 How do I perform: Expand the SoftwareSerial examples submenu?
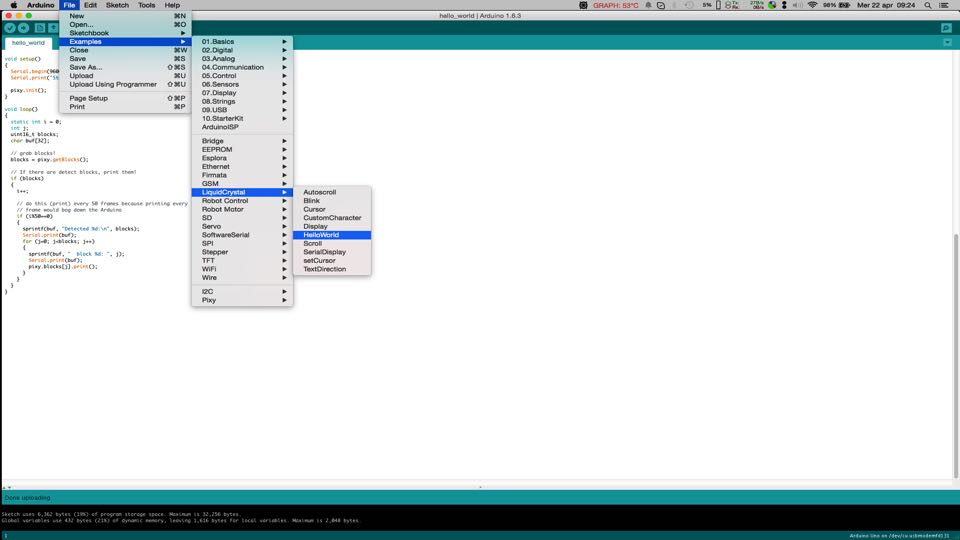242,235
